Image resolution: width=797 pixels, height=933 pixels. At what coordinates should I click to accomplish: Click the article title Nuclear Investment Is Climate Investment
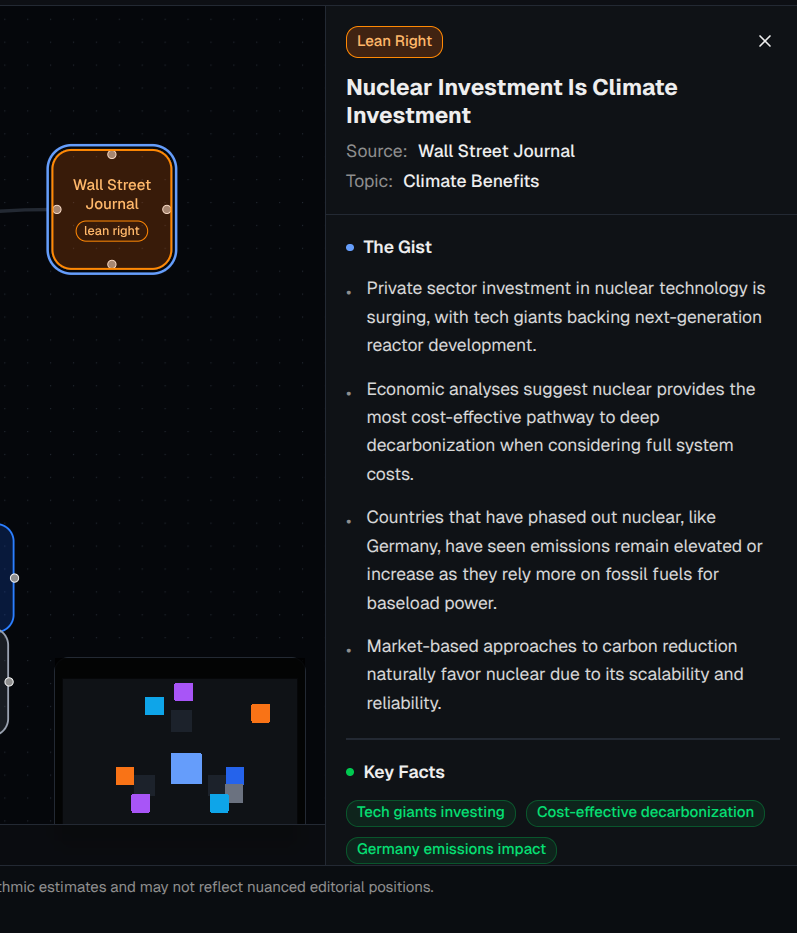512,101
